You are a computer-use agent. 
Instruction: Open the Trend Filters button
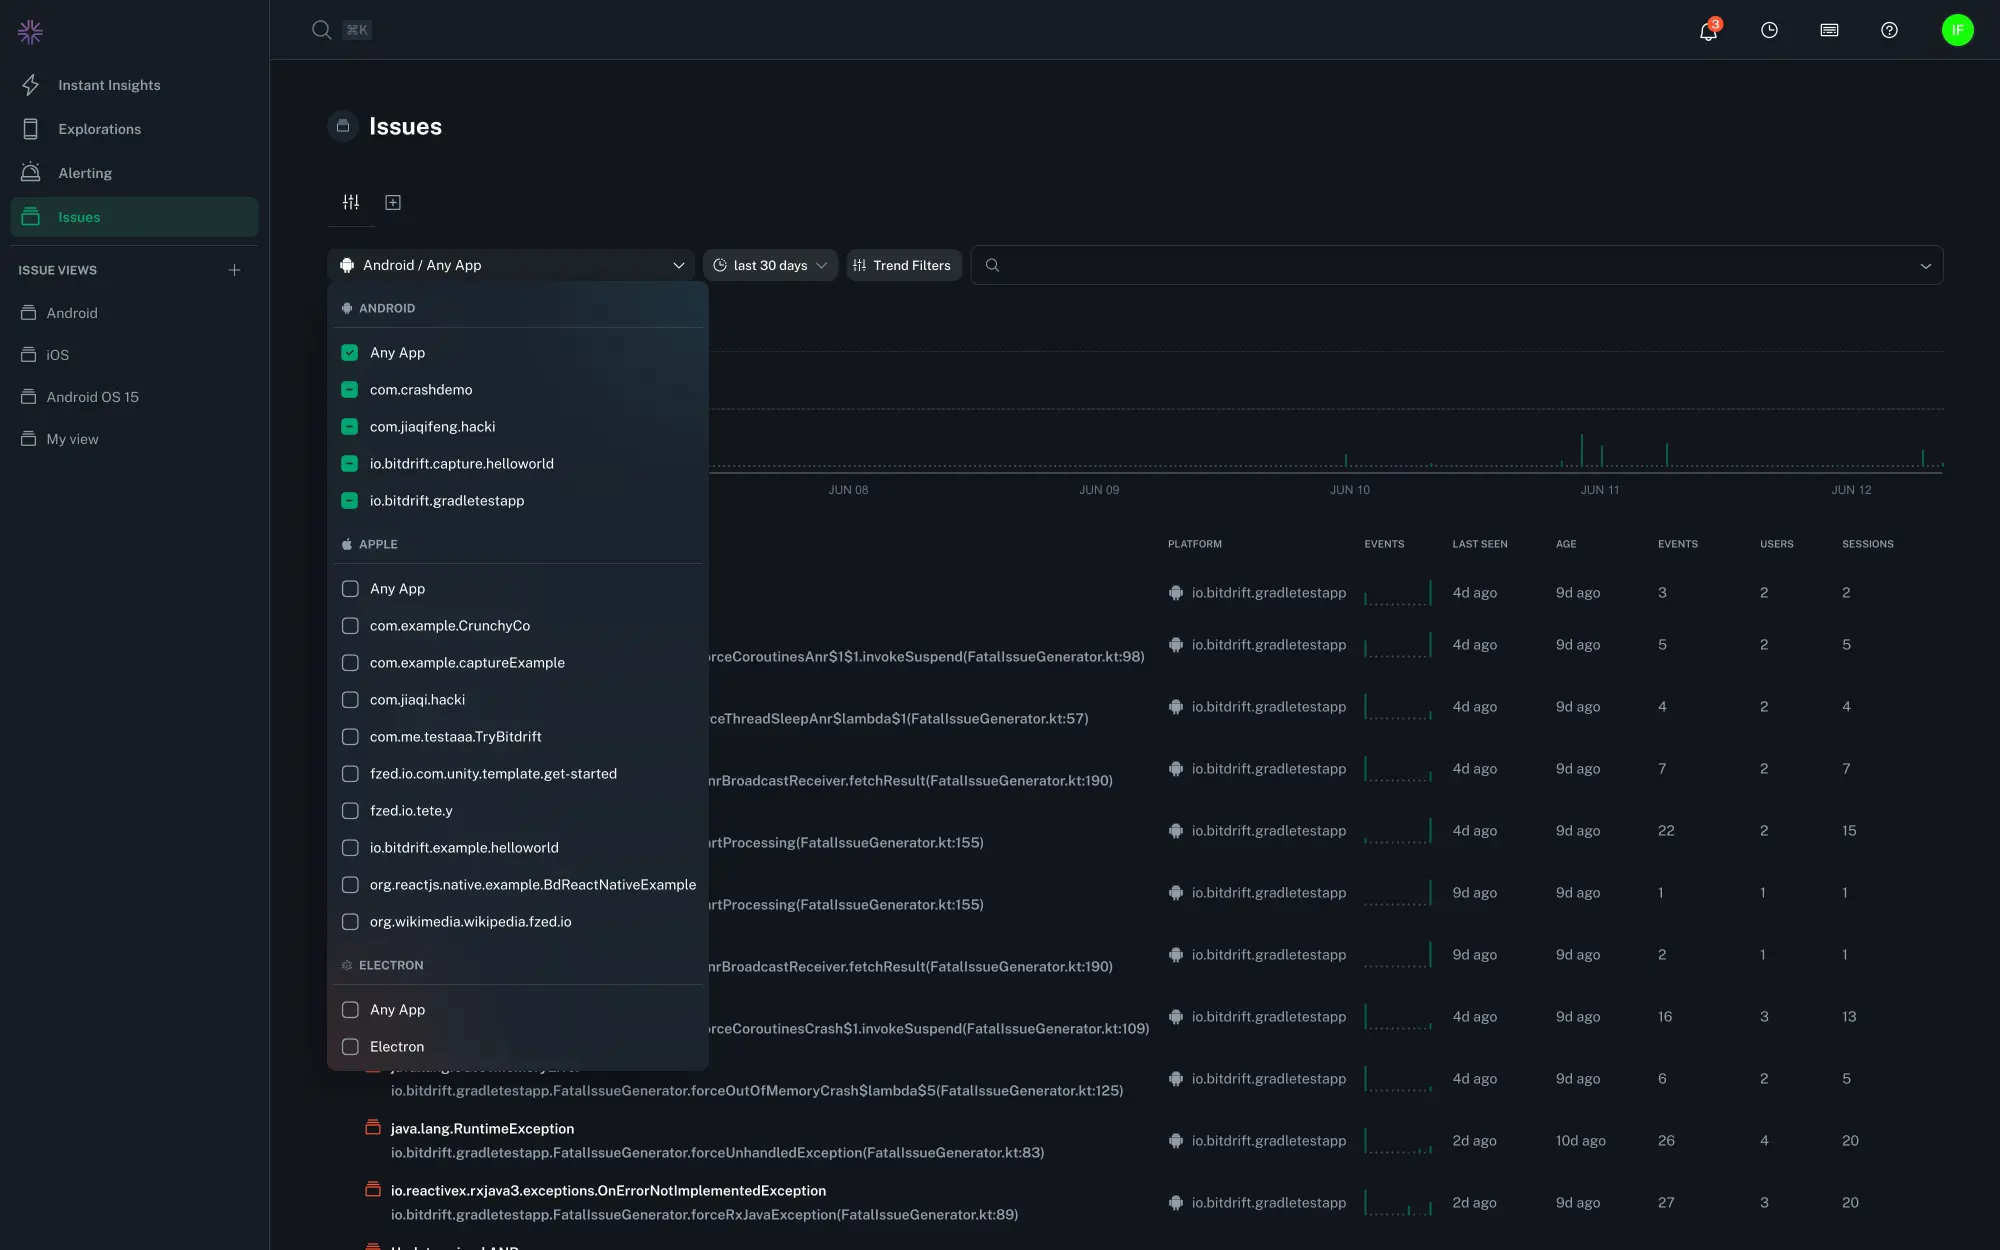click(902, 265)
